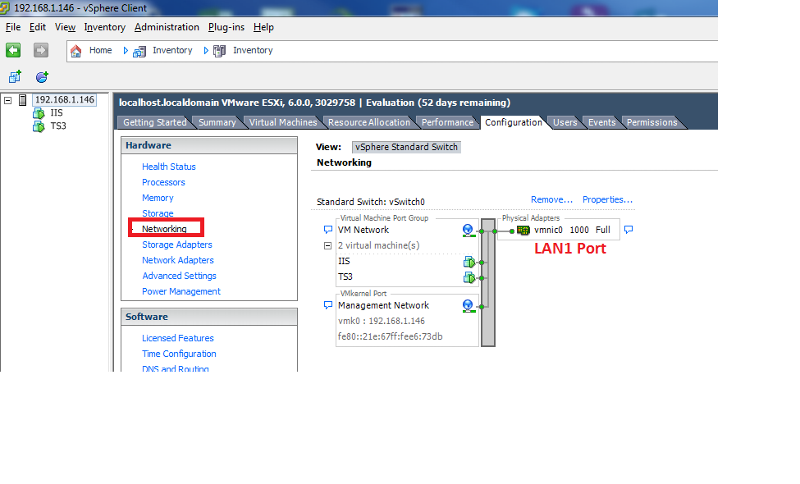Click the speech bubble icon beside Management Network
Viewport: 800px width, 484px height.
tap(328, 305)
